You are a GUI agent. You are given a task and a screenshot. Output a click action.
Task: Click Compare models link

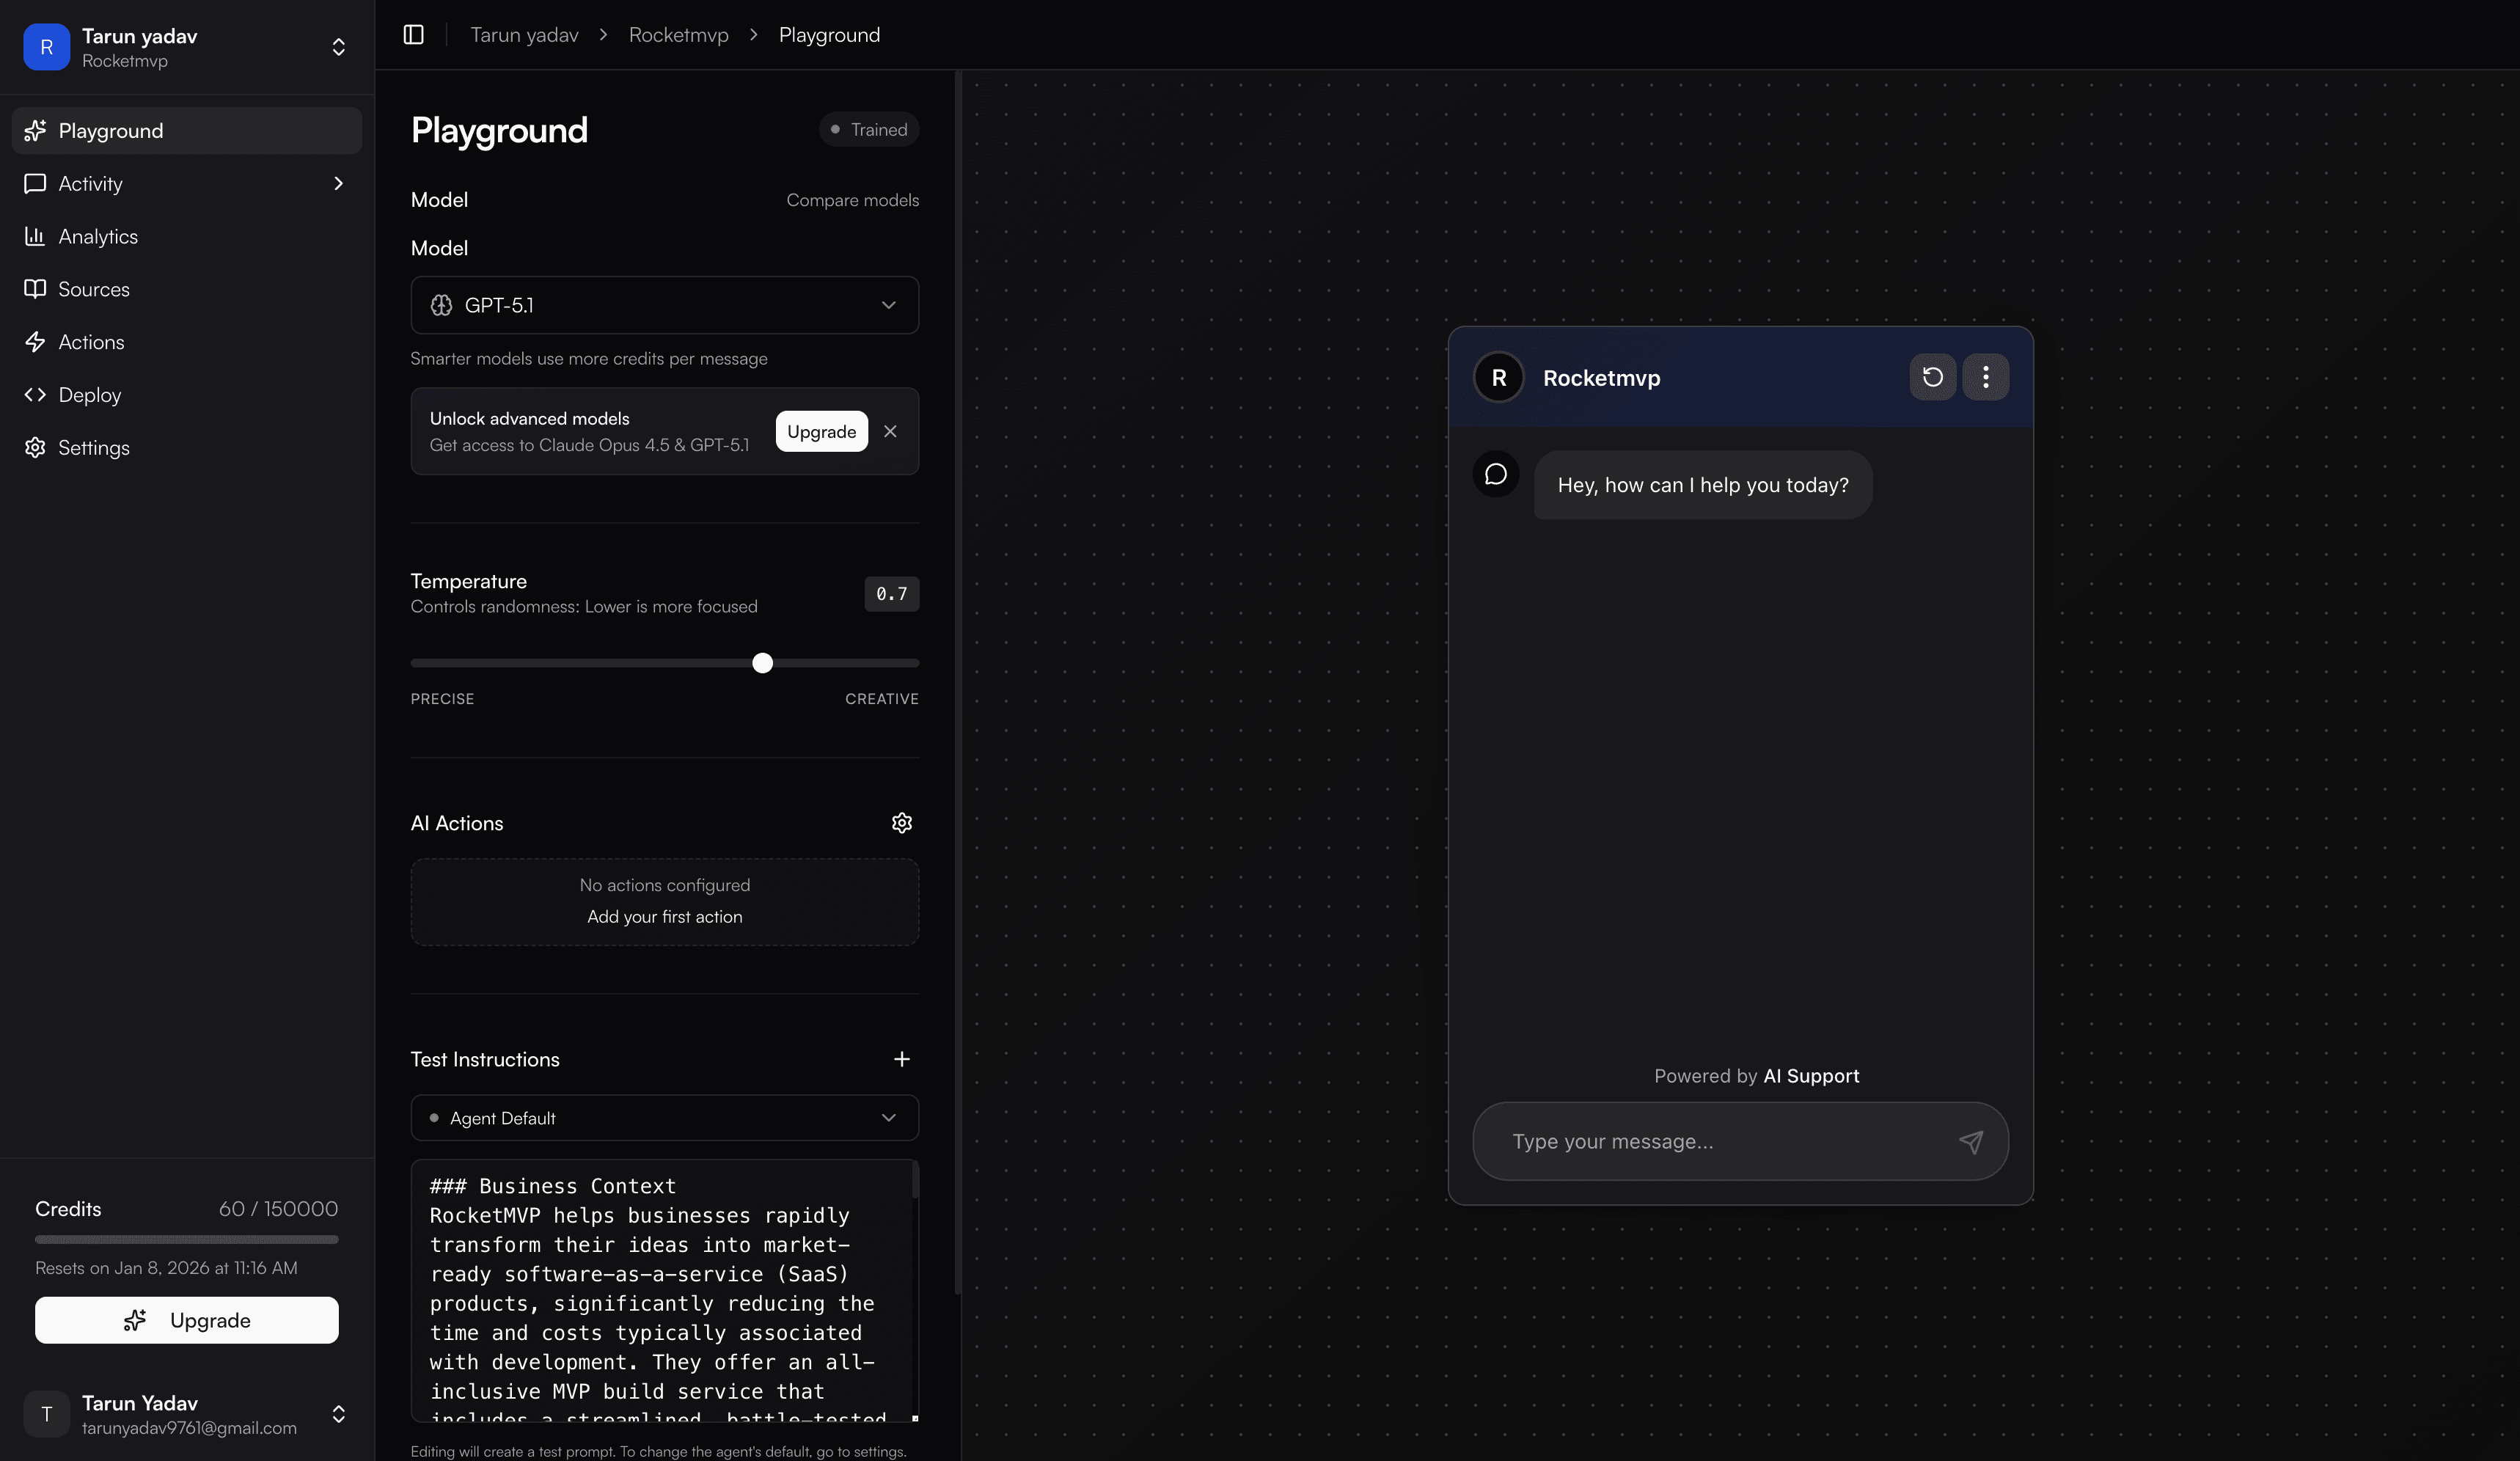(852, 199)
